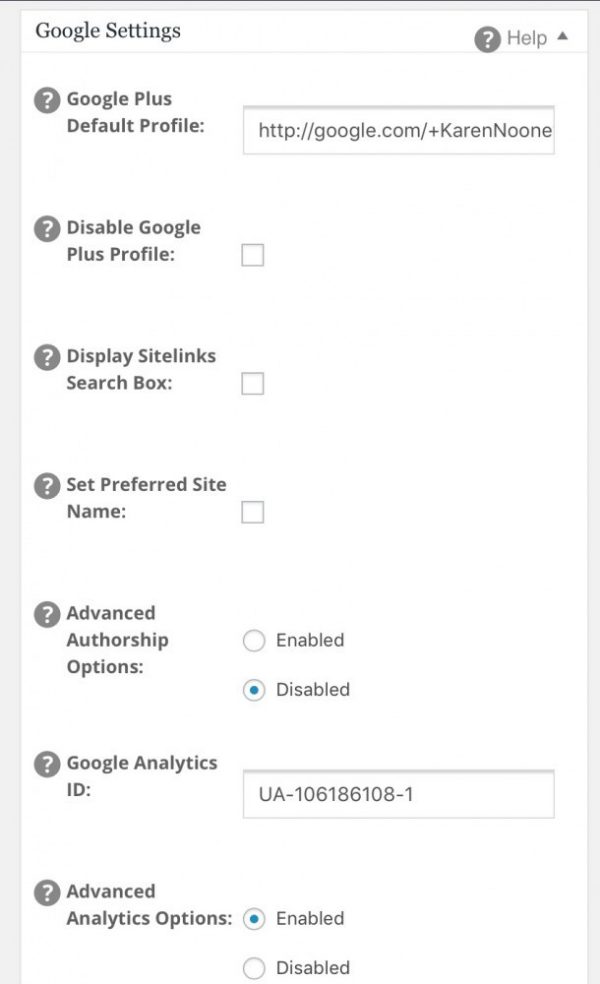Enable the Display Sitelinks Search Box option

(251, 384)
